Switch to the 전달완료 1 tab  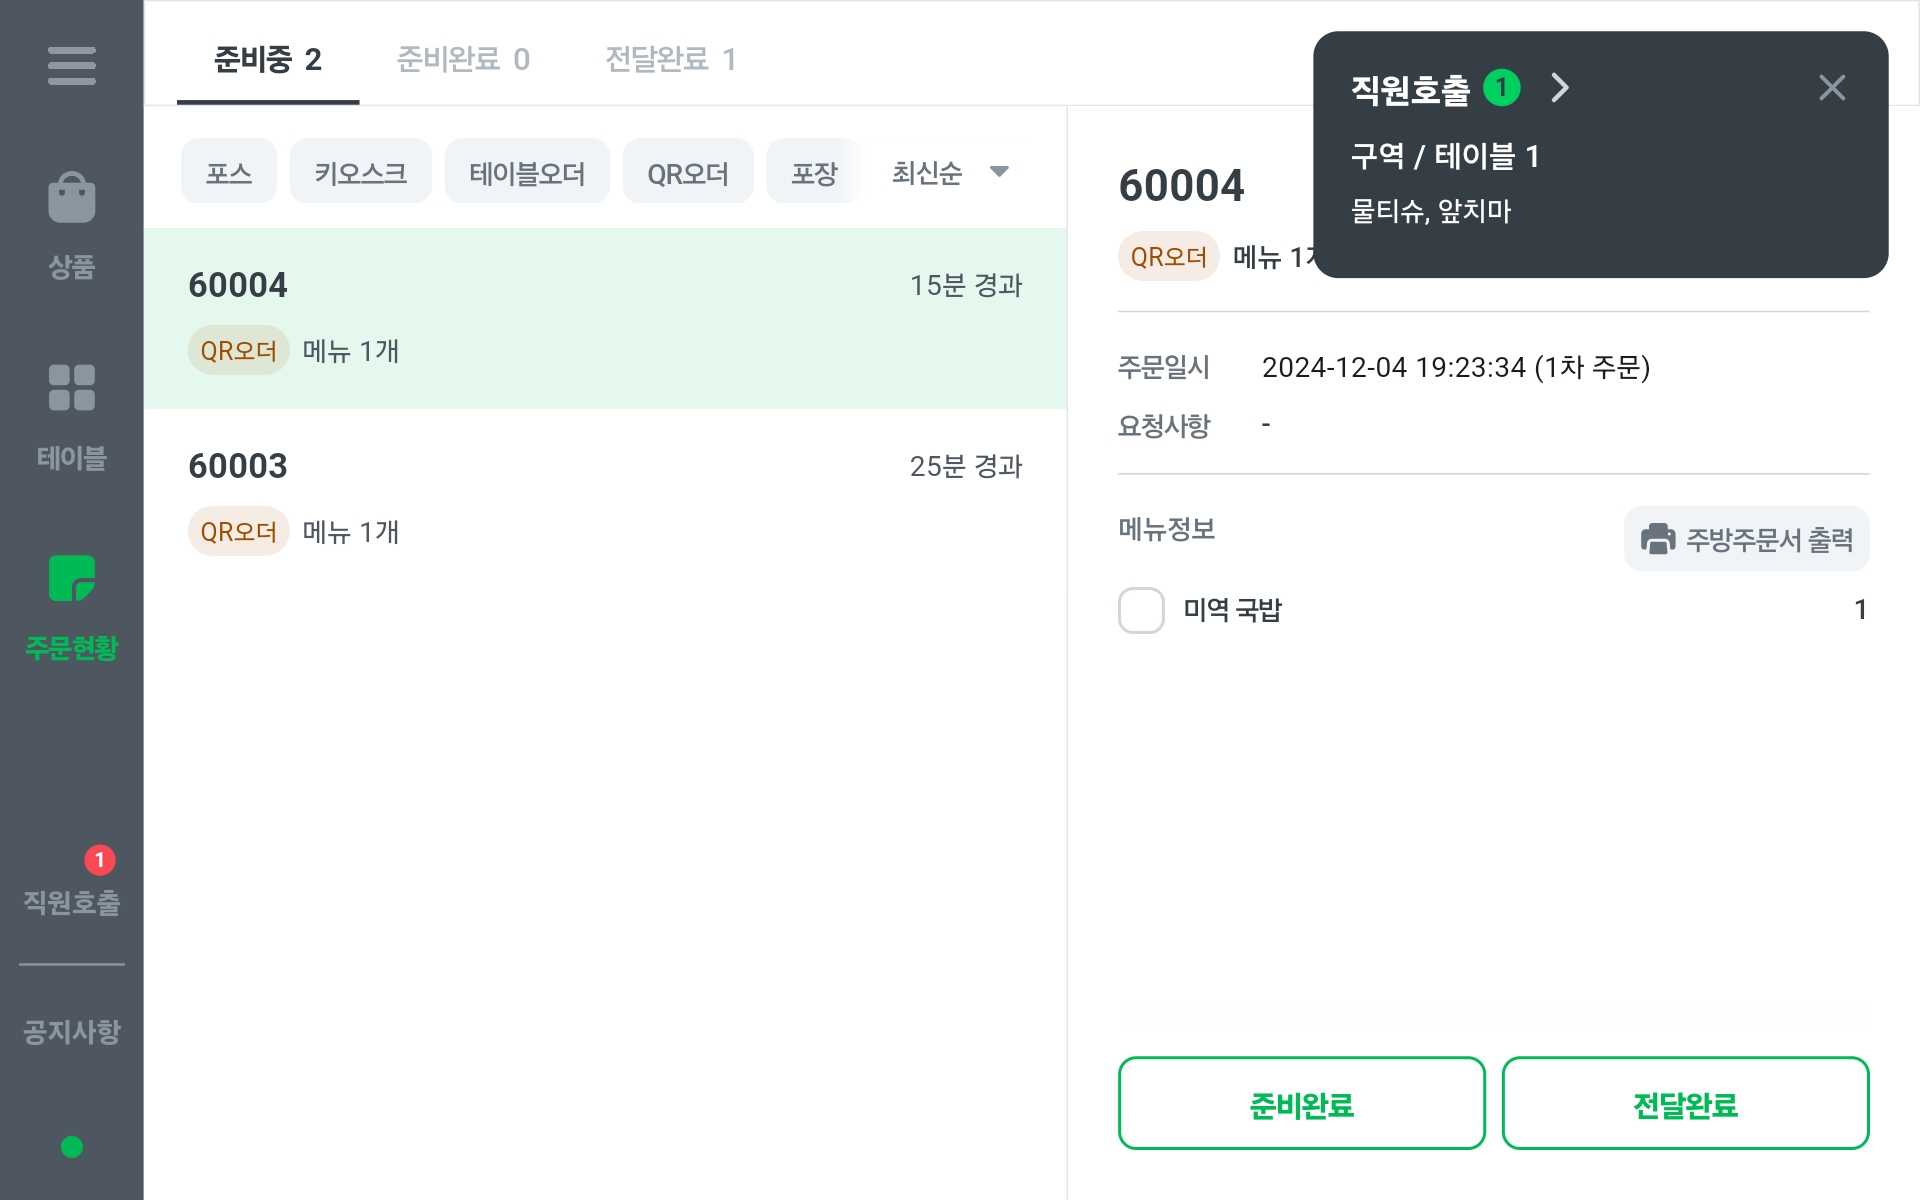(x=671, y=59)
